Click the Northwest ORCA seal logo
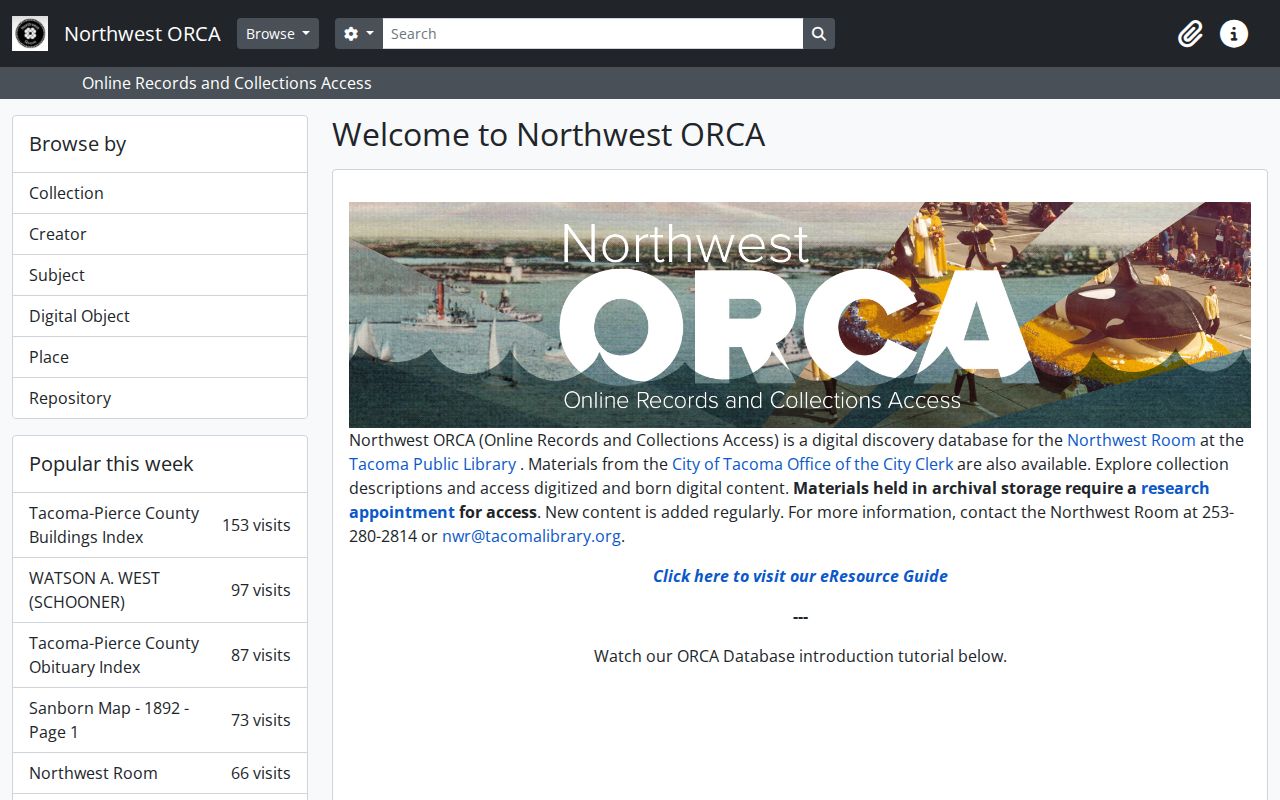Image resolution: width=1280 pixels, height=800 pixels. pyautogui.click(x=30, y=34)
